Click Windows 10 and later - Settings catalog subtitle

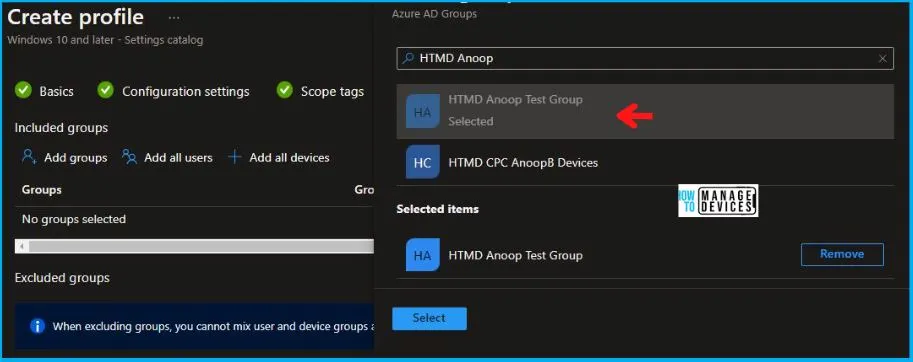pos(105,40)
